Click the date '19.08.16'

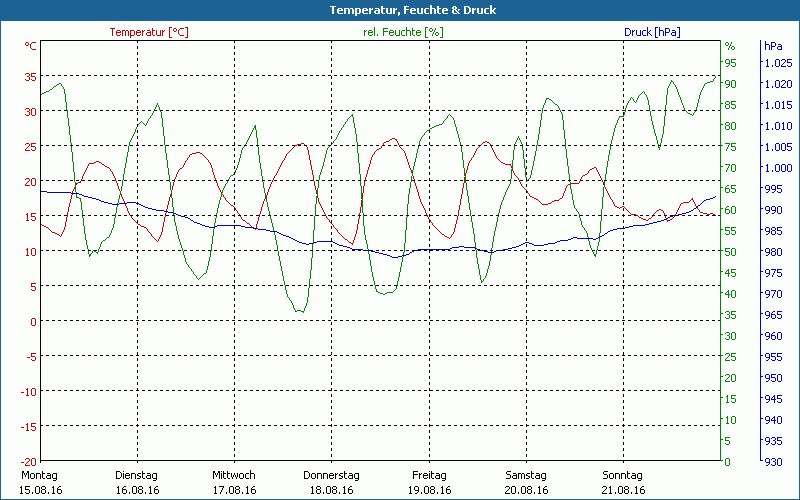[x=430, y=490]
